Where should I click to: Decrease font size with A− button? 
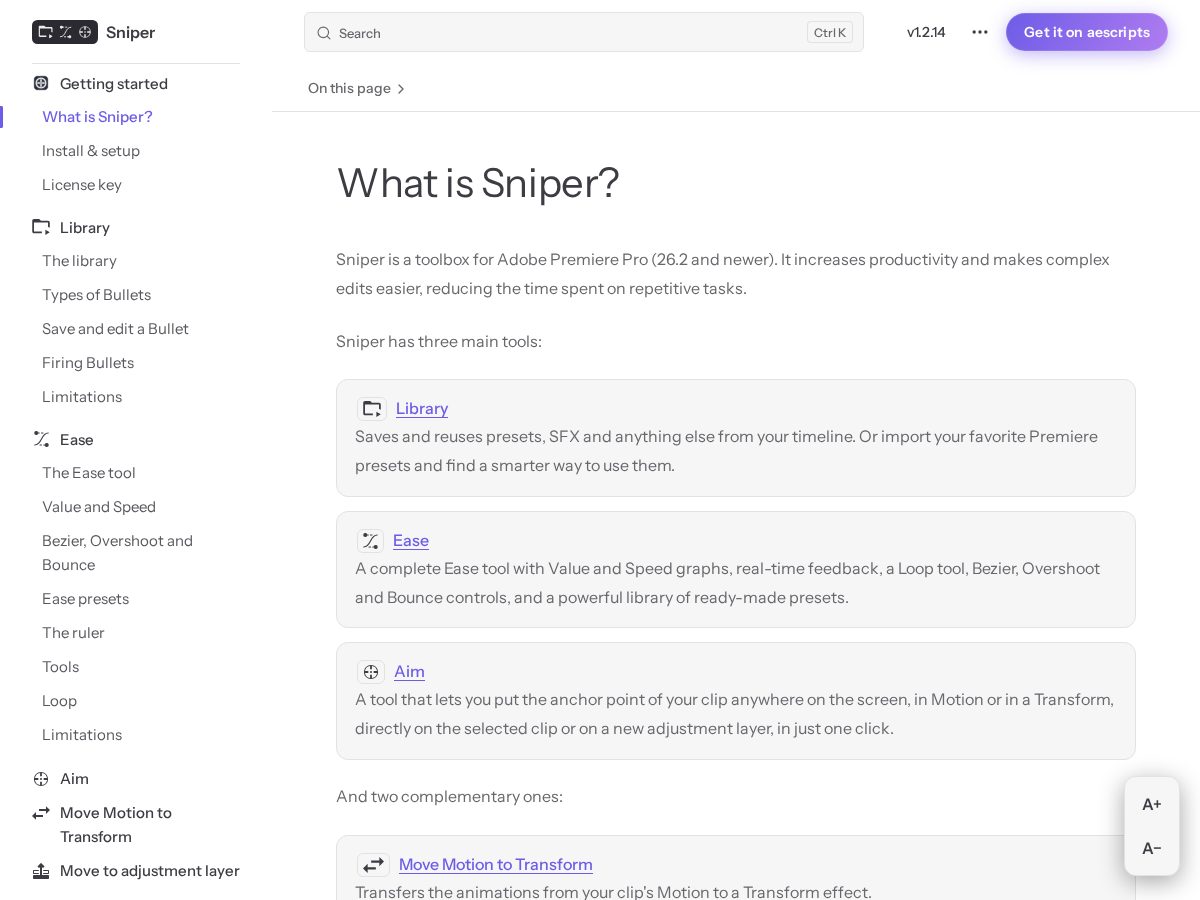click(1152, 848)
